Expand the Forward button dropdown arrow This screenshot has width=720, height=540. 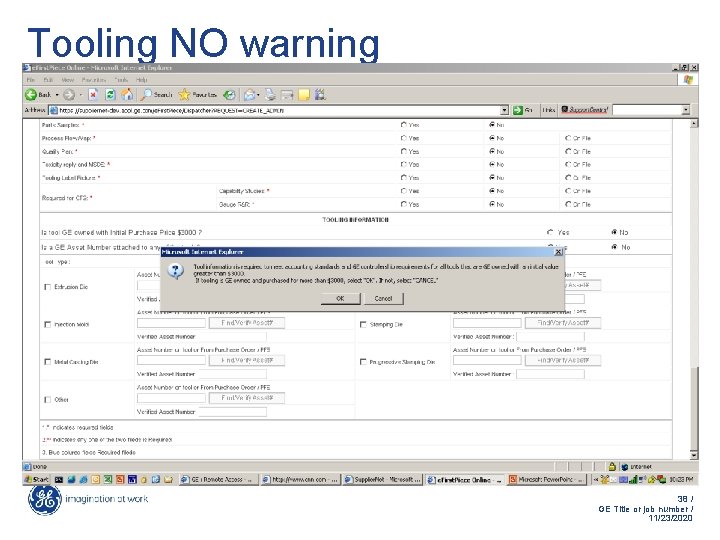80,95
